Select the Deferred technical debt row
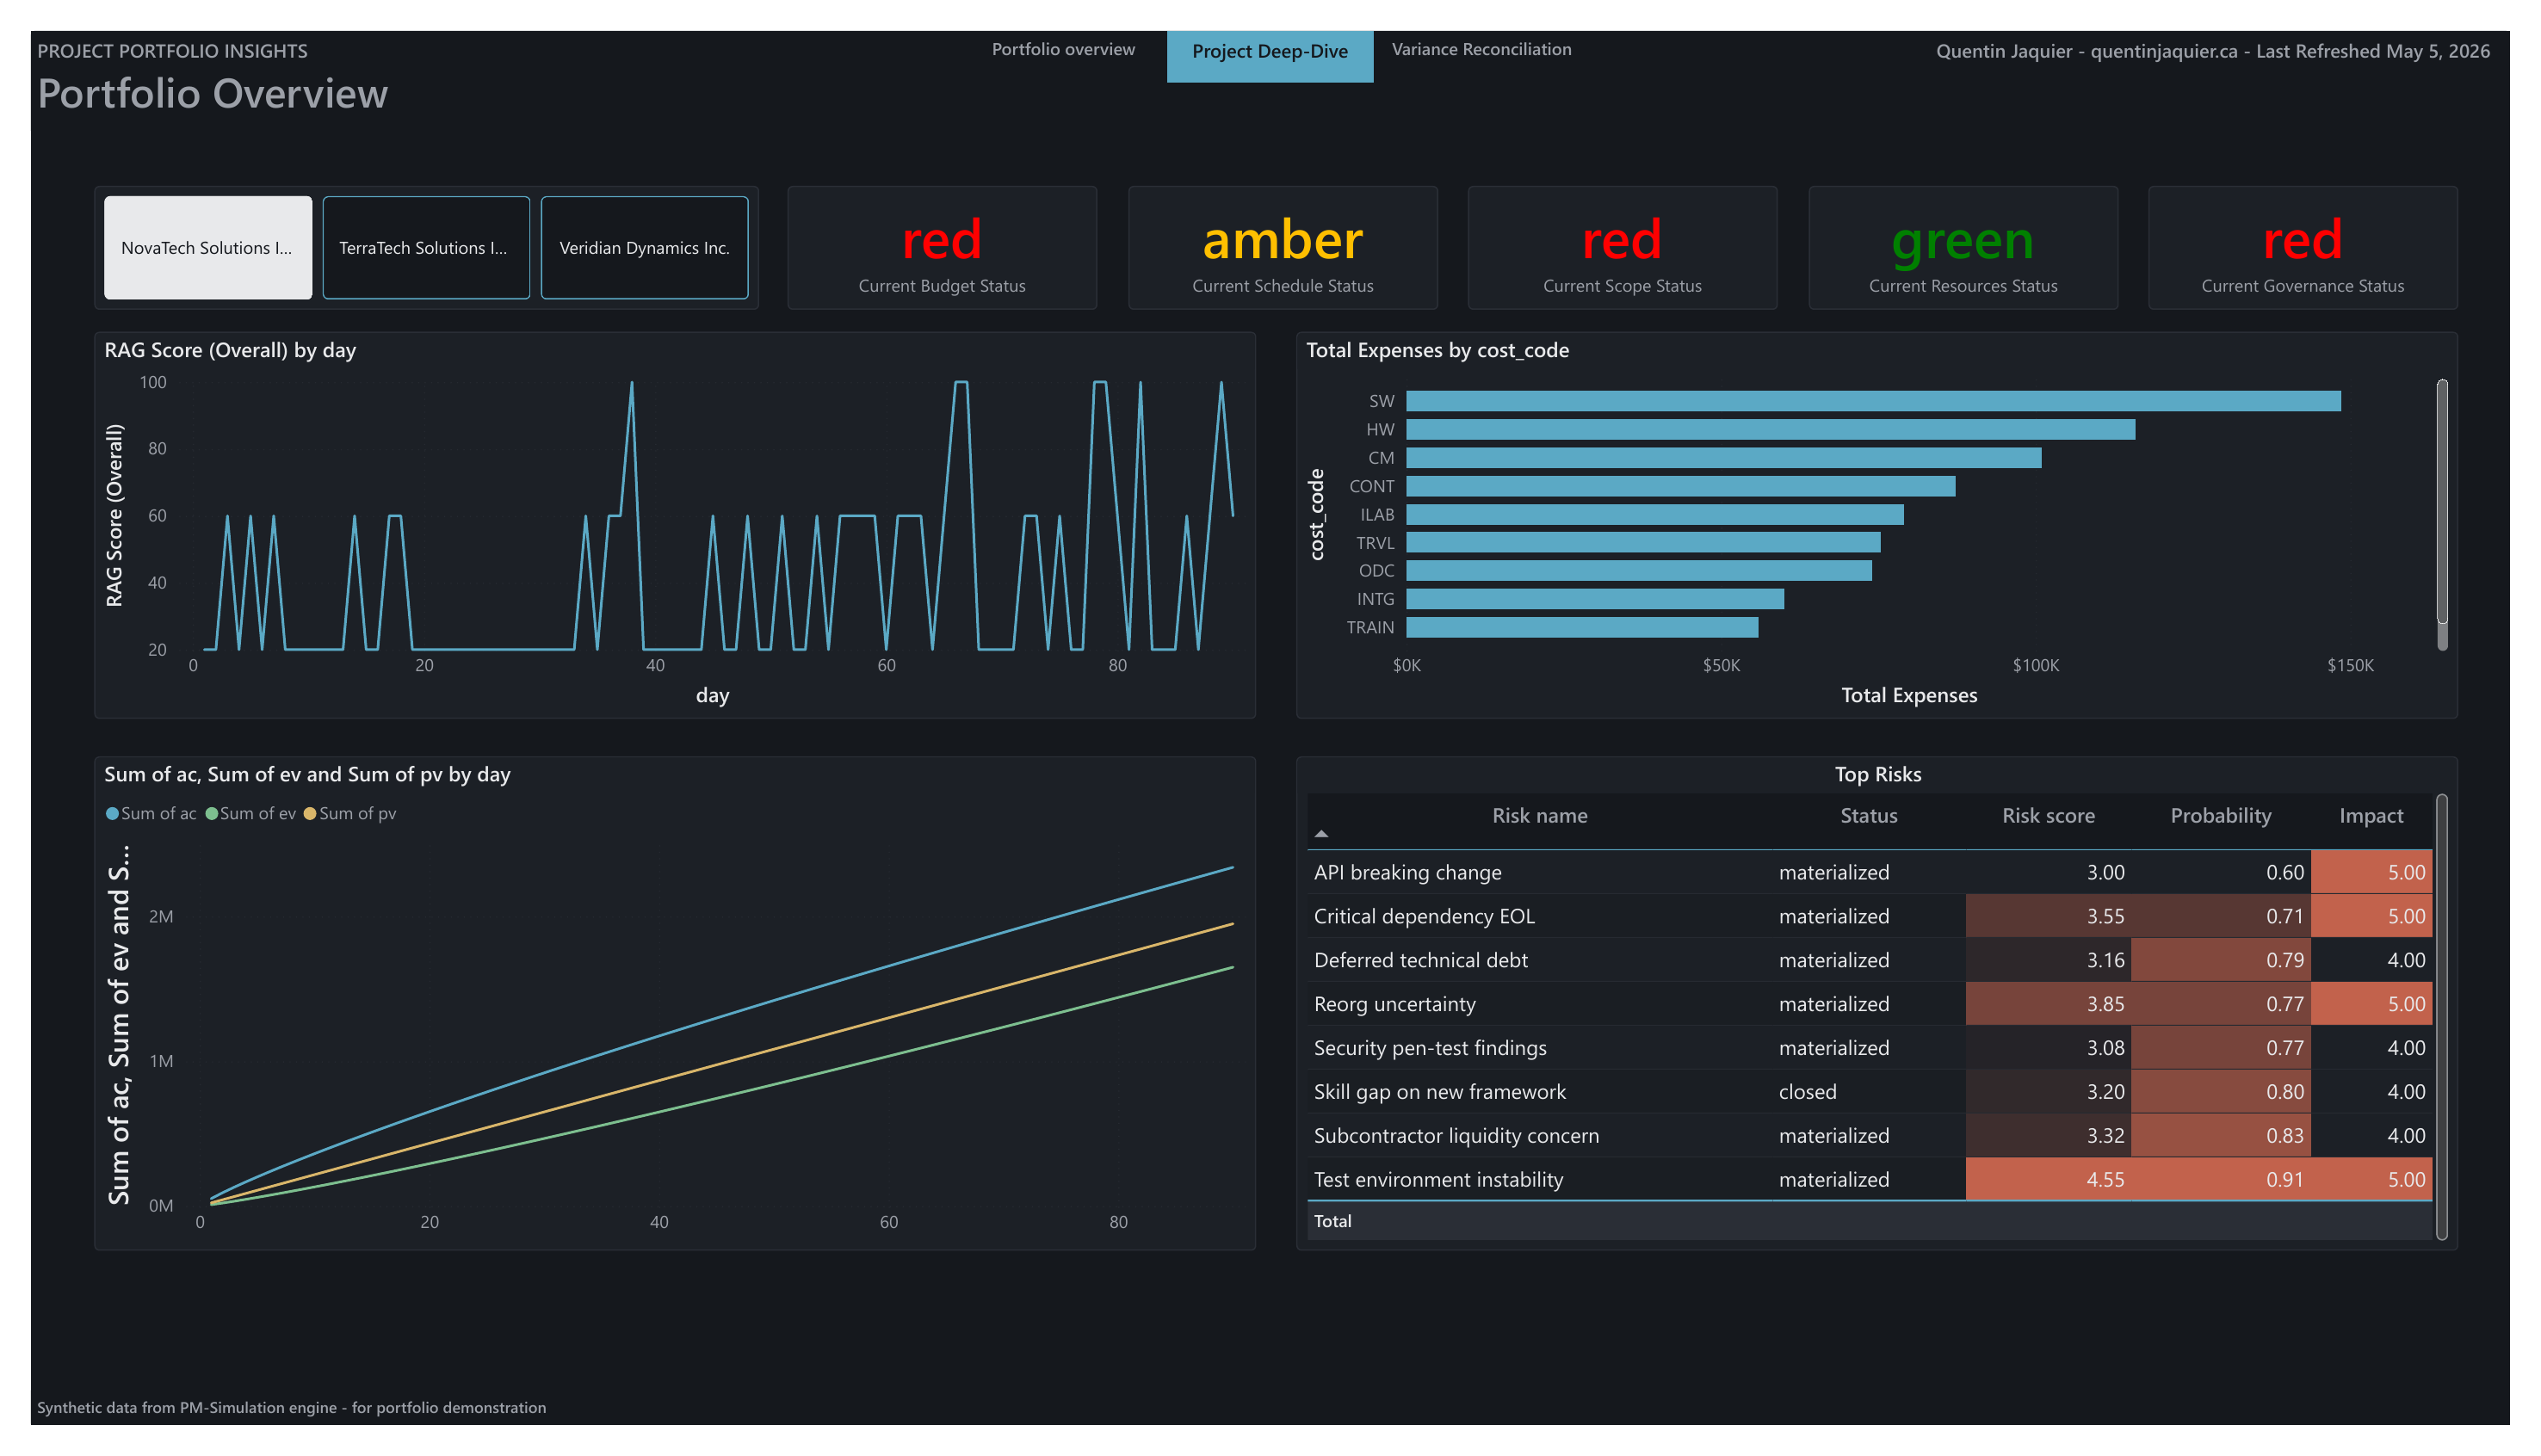The image size is (2541, 1456). pos(1868,960)
